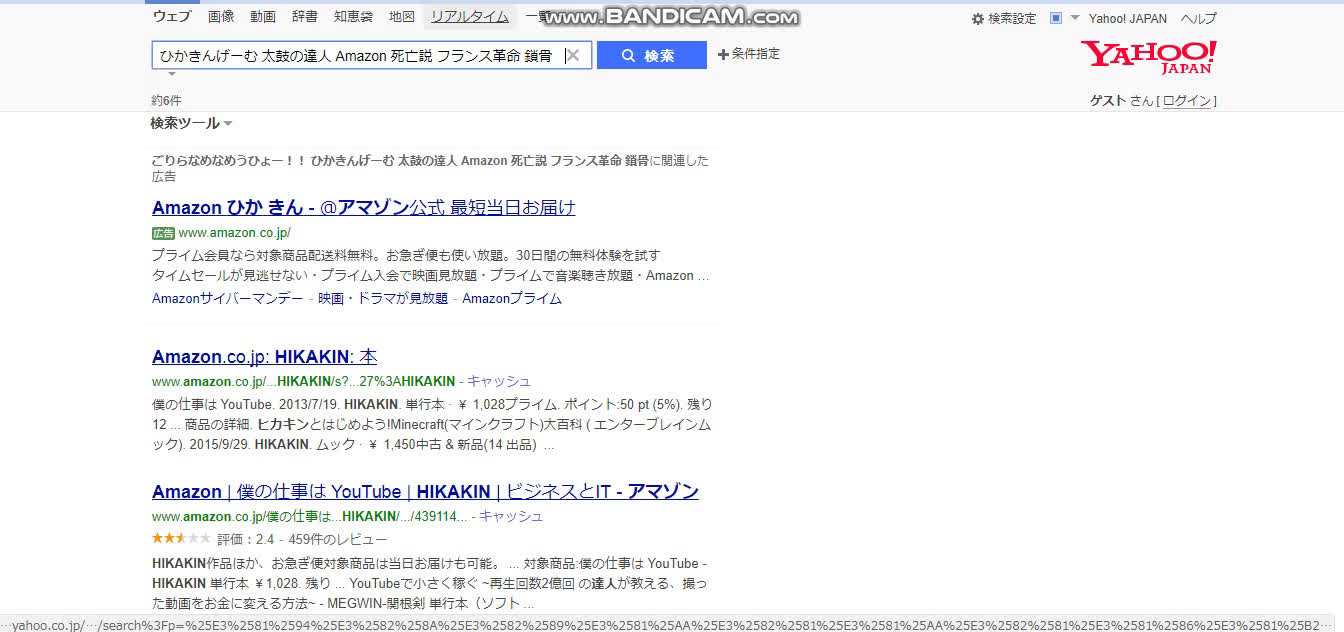Click the ゲスト user name text
Screen dimensions: 1344x632
coord(1107,101)
